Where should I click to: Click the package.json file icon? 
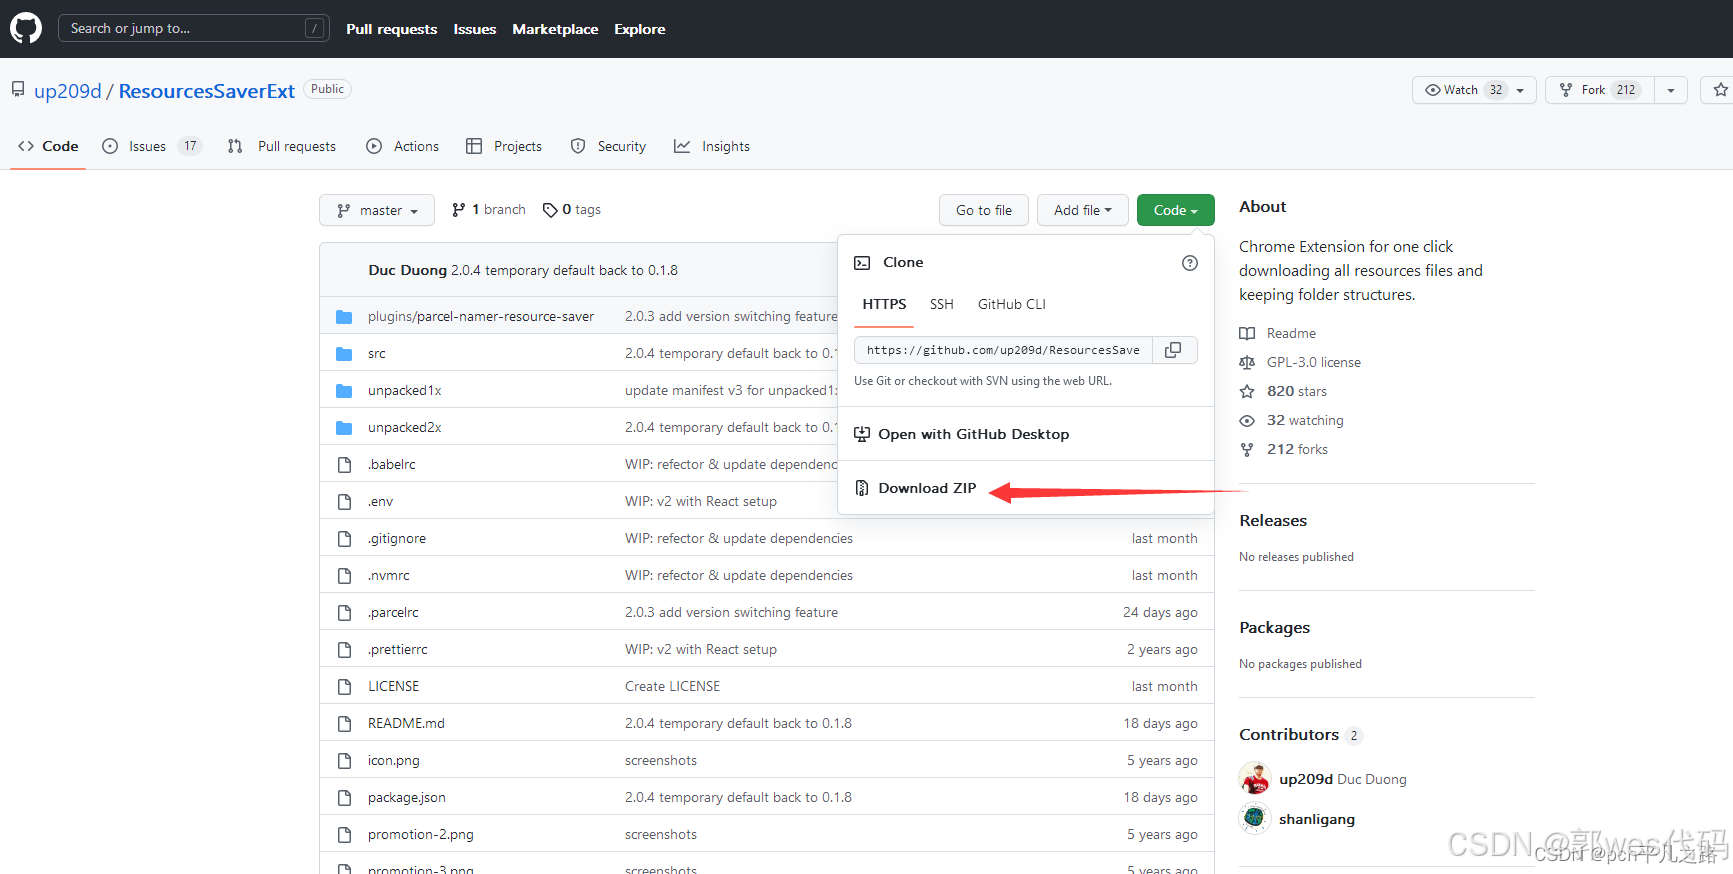click(345, 798)
